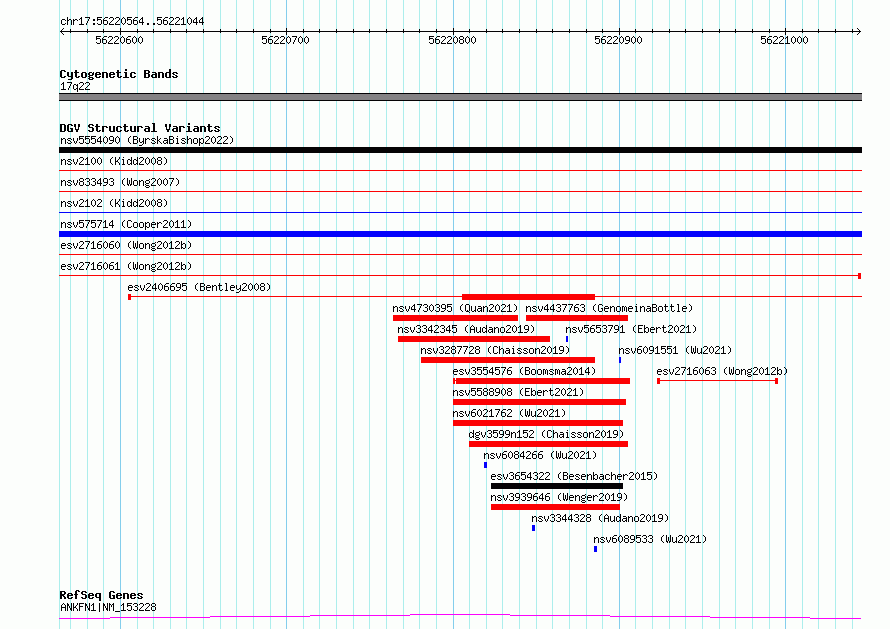Open nsv575714 (Cooper2011) variant

126,224
